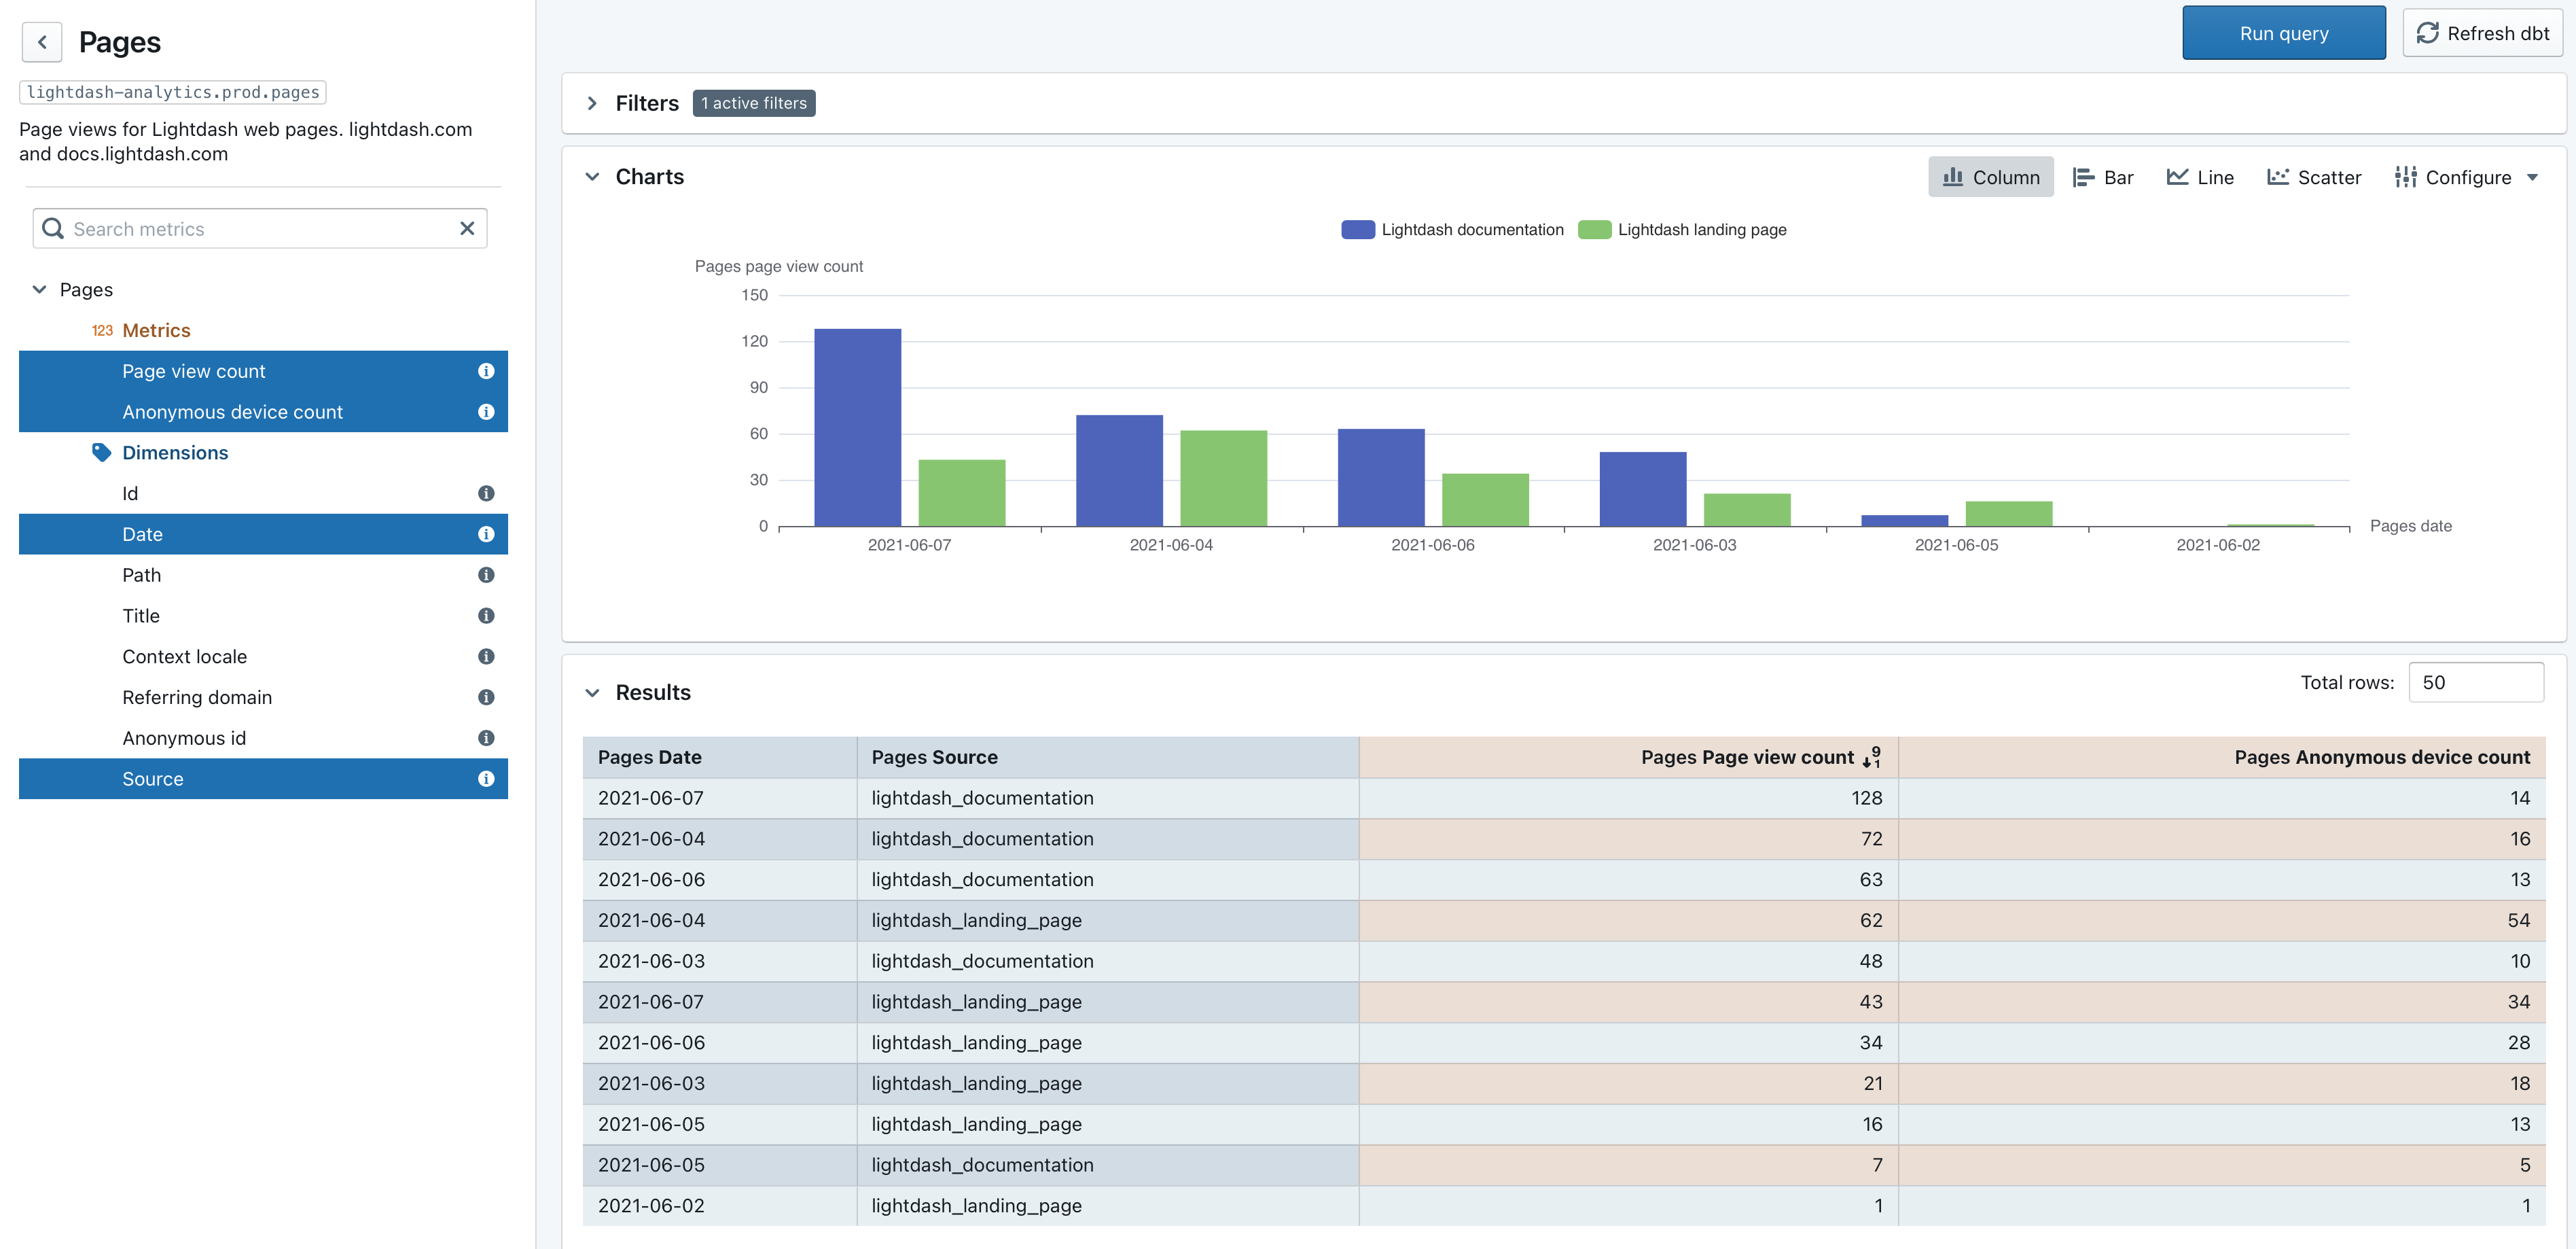This screenshot has width=2576, height=1249.
Task: Edit the Total rows field
Action: (x=2476, y=682)
